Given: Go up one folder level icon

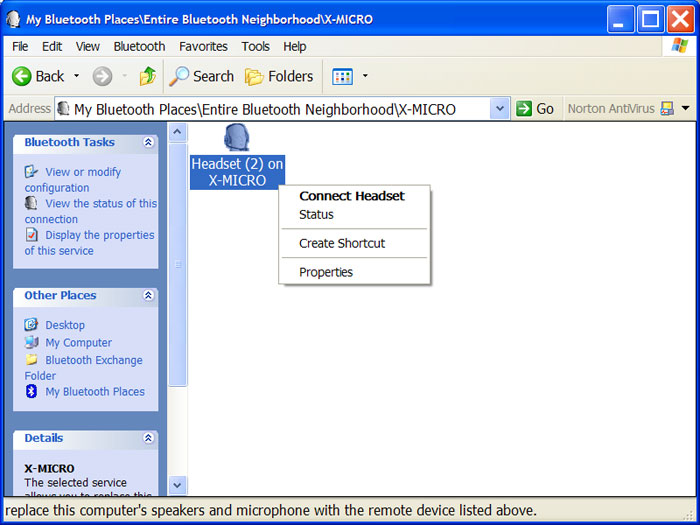Looking at the screenshot, I should click(x=148, y=76).
